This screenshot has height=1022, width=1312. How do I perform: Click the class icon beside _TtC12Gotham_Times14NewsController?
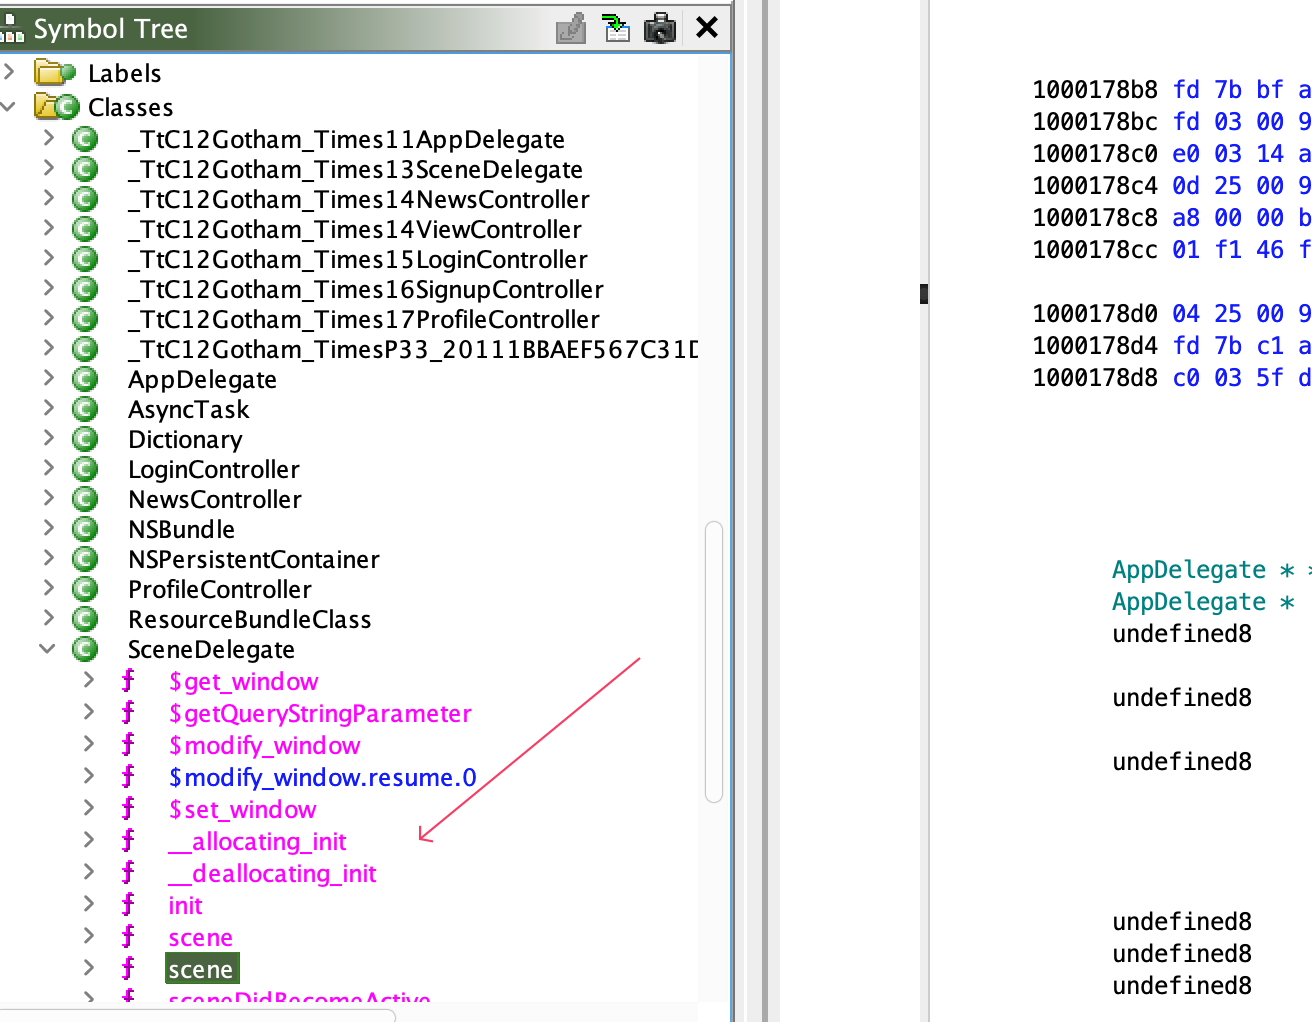click(x=85, y=199)
